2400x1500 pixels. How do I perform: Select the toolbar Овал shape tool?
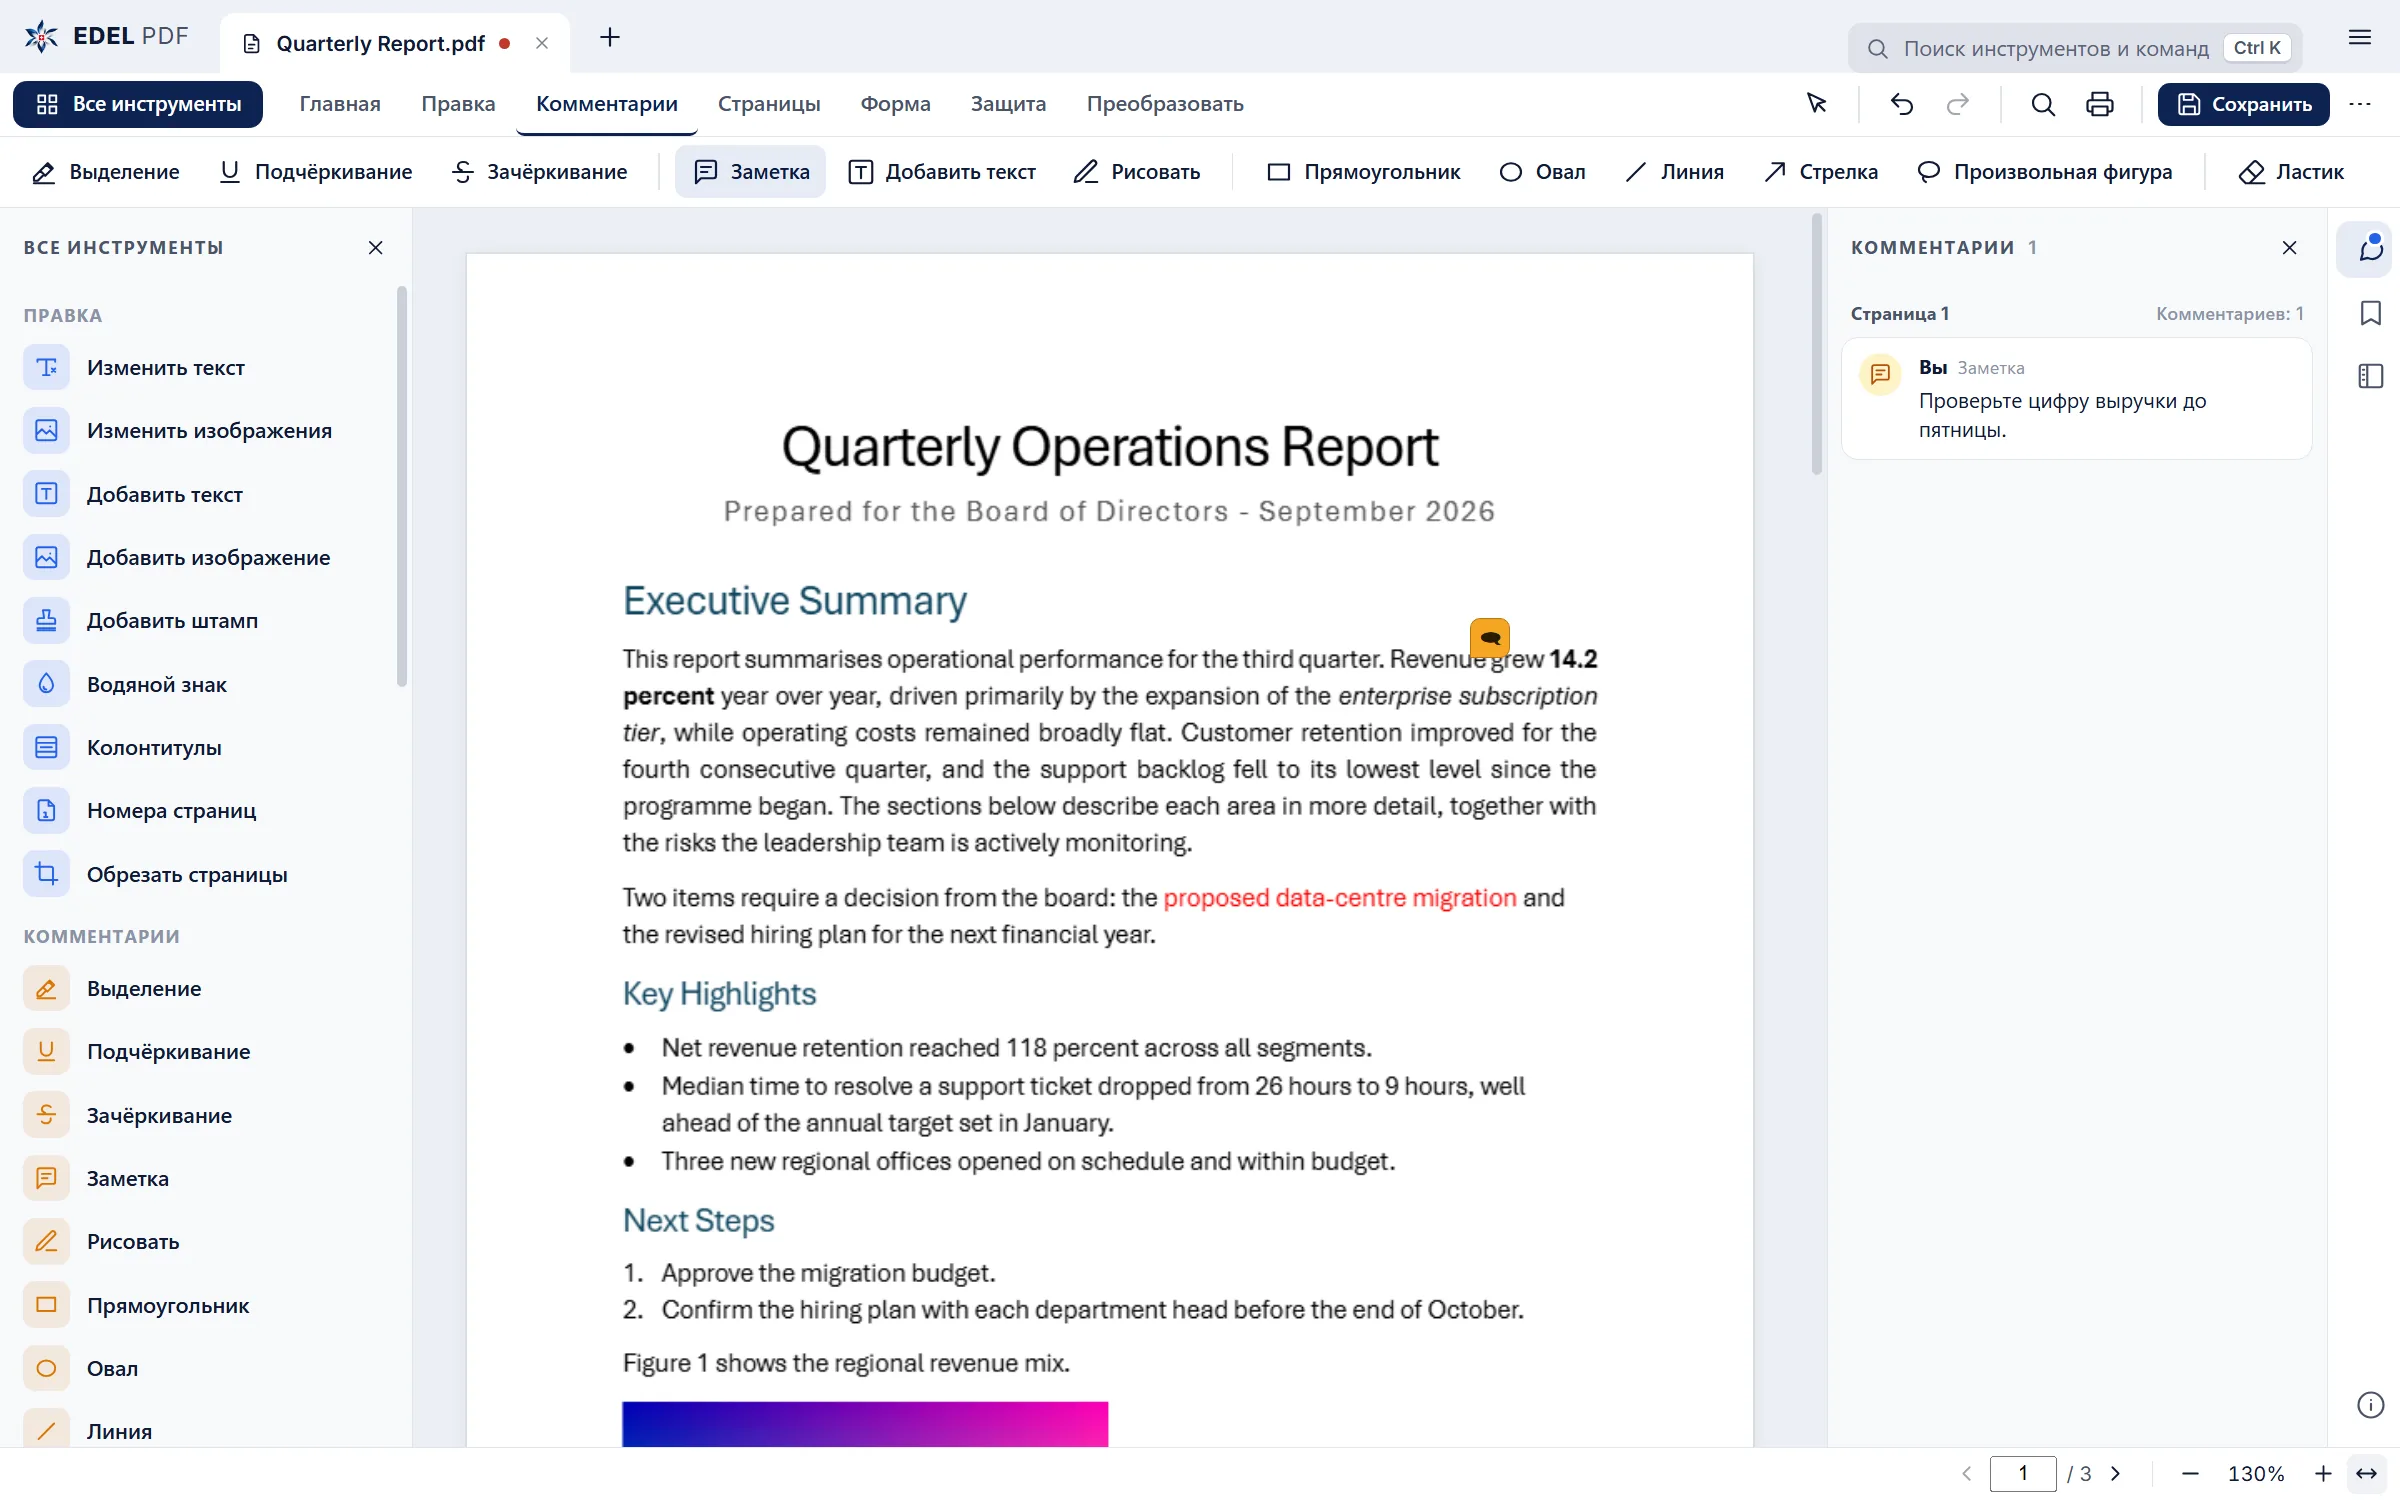point(1542,172)
